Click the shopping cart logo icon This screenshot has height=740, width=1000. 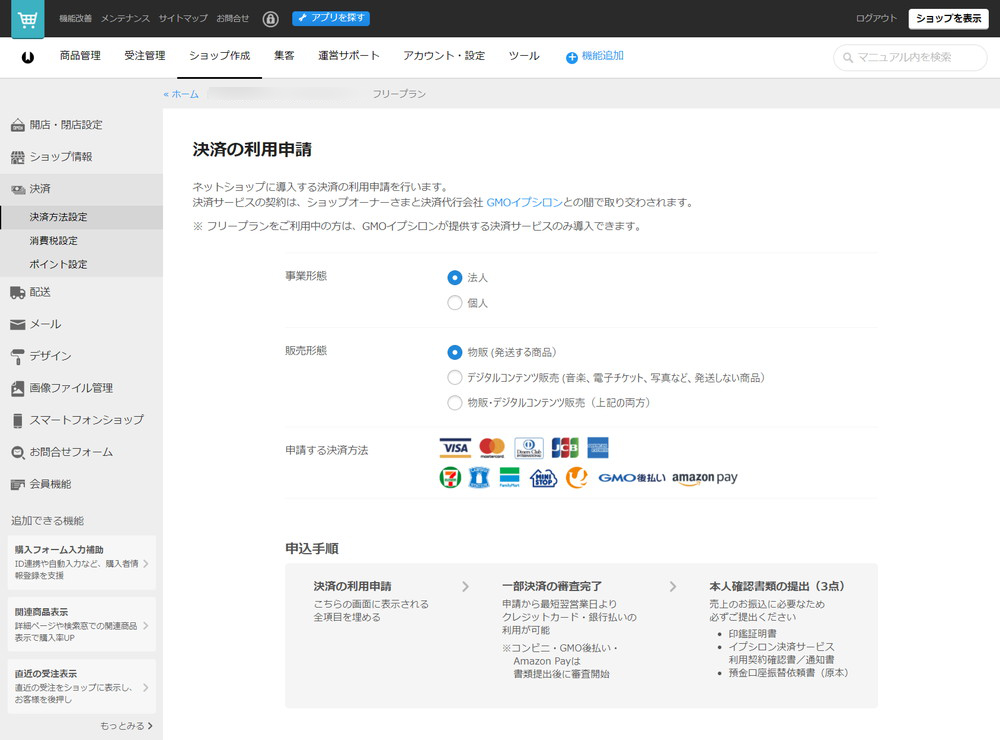pos(27,18)
